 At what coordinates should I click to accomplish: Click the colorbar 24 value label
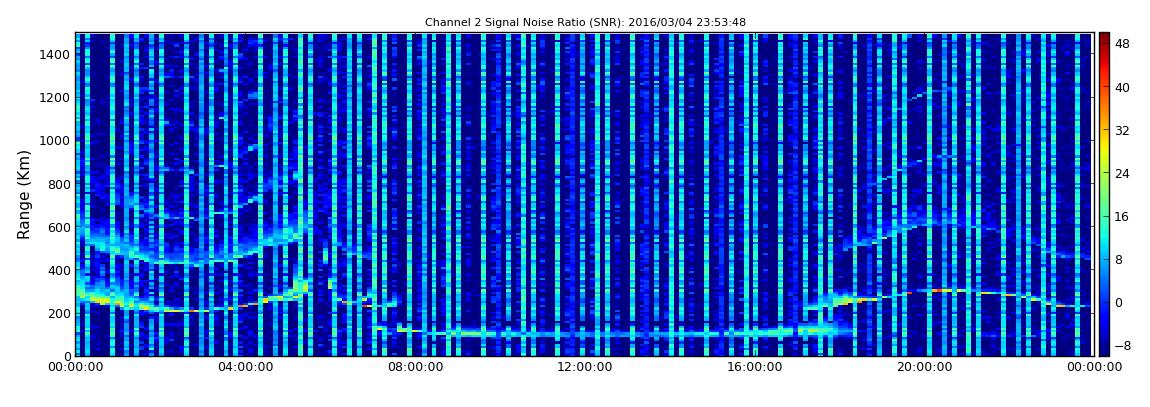point(1122,174)
